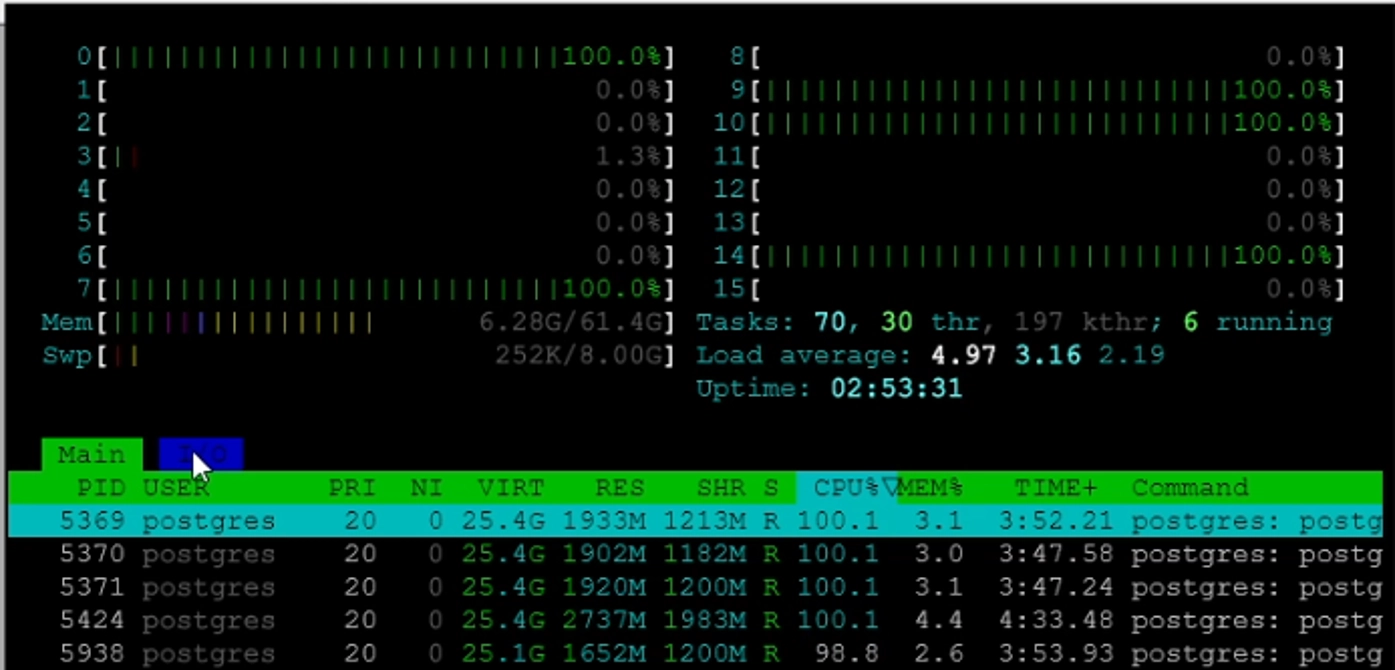This screenshot has width=1395, height=670.
Task: Click the CPU% sort column header
Action: [x=845, y=488]
